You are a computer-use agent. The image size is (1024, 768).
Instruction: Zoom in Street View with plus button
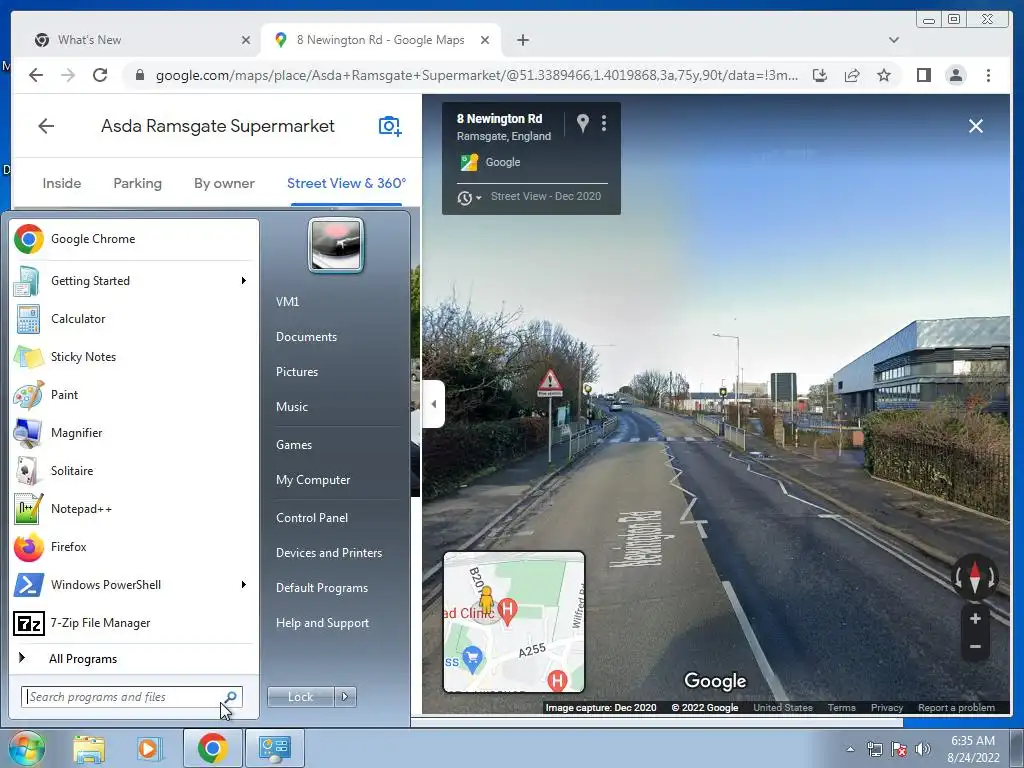pyautogui.click(x=975, y=618)
